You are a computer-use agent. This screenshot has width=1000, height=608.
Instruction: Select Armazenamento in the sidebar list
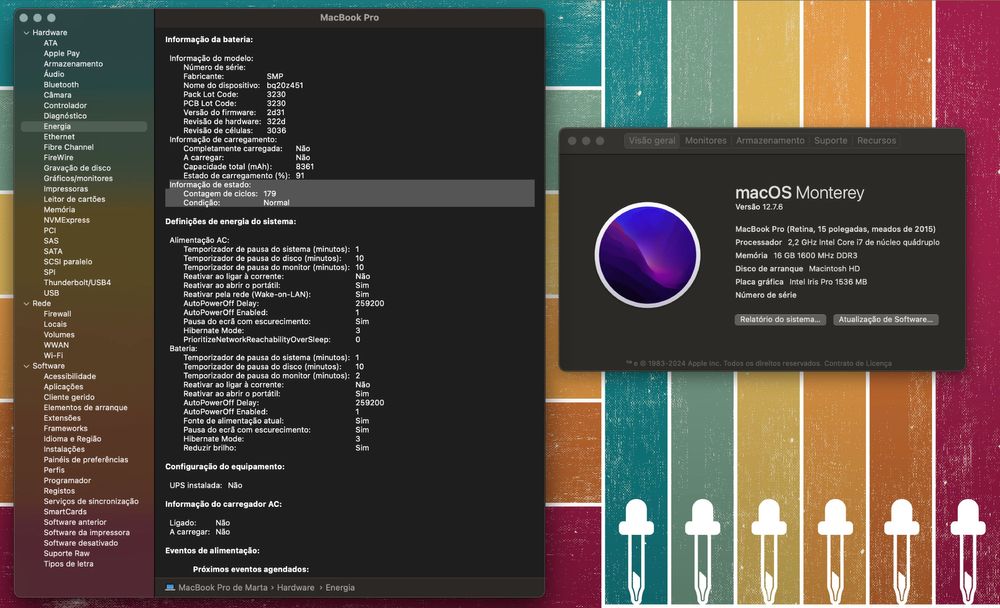click(73, 64)
